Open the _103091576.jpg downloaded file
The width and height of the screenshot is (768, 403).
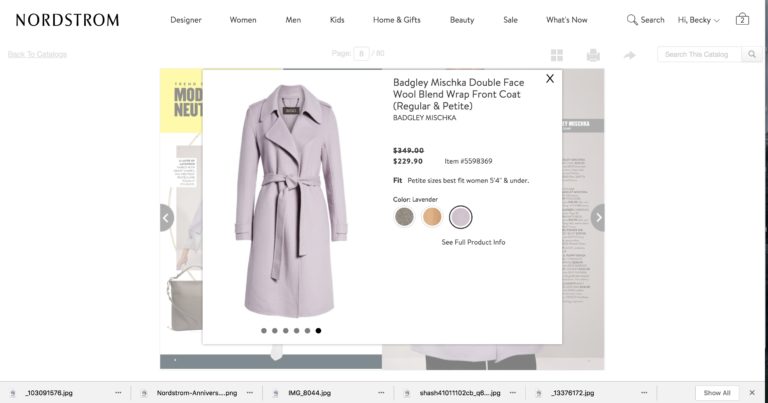[49, 393]
